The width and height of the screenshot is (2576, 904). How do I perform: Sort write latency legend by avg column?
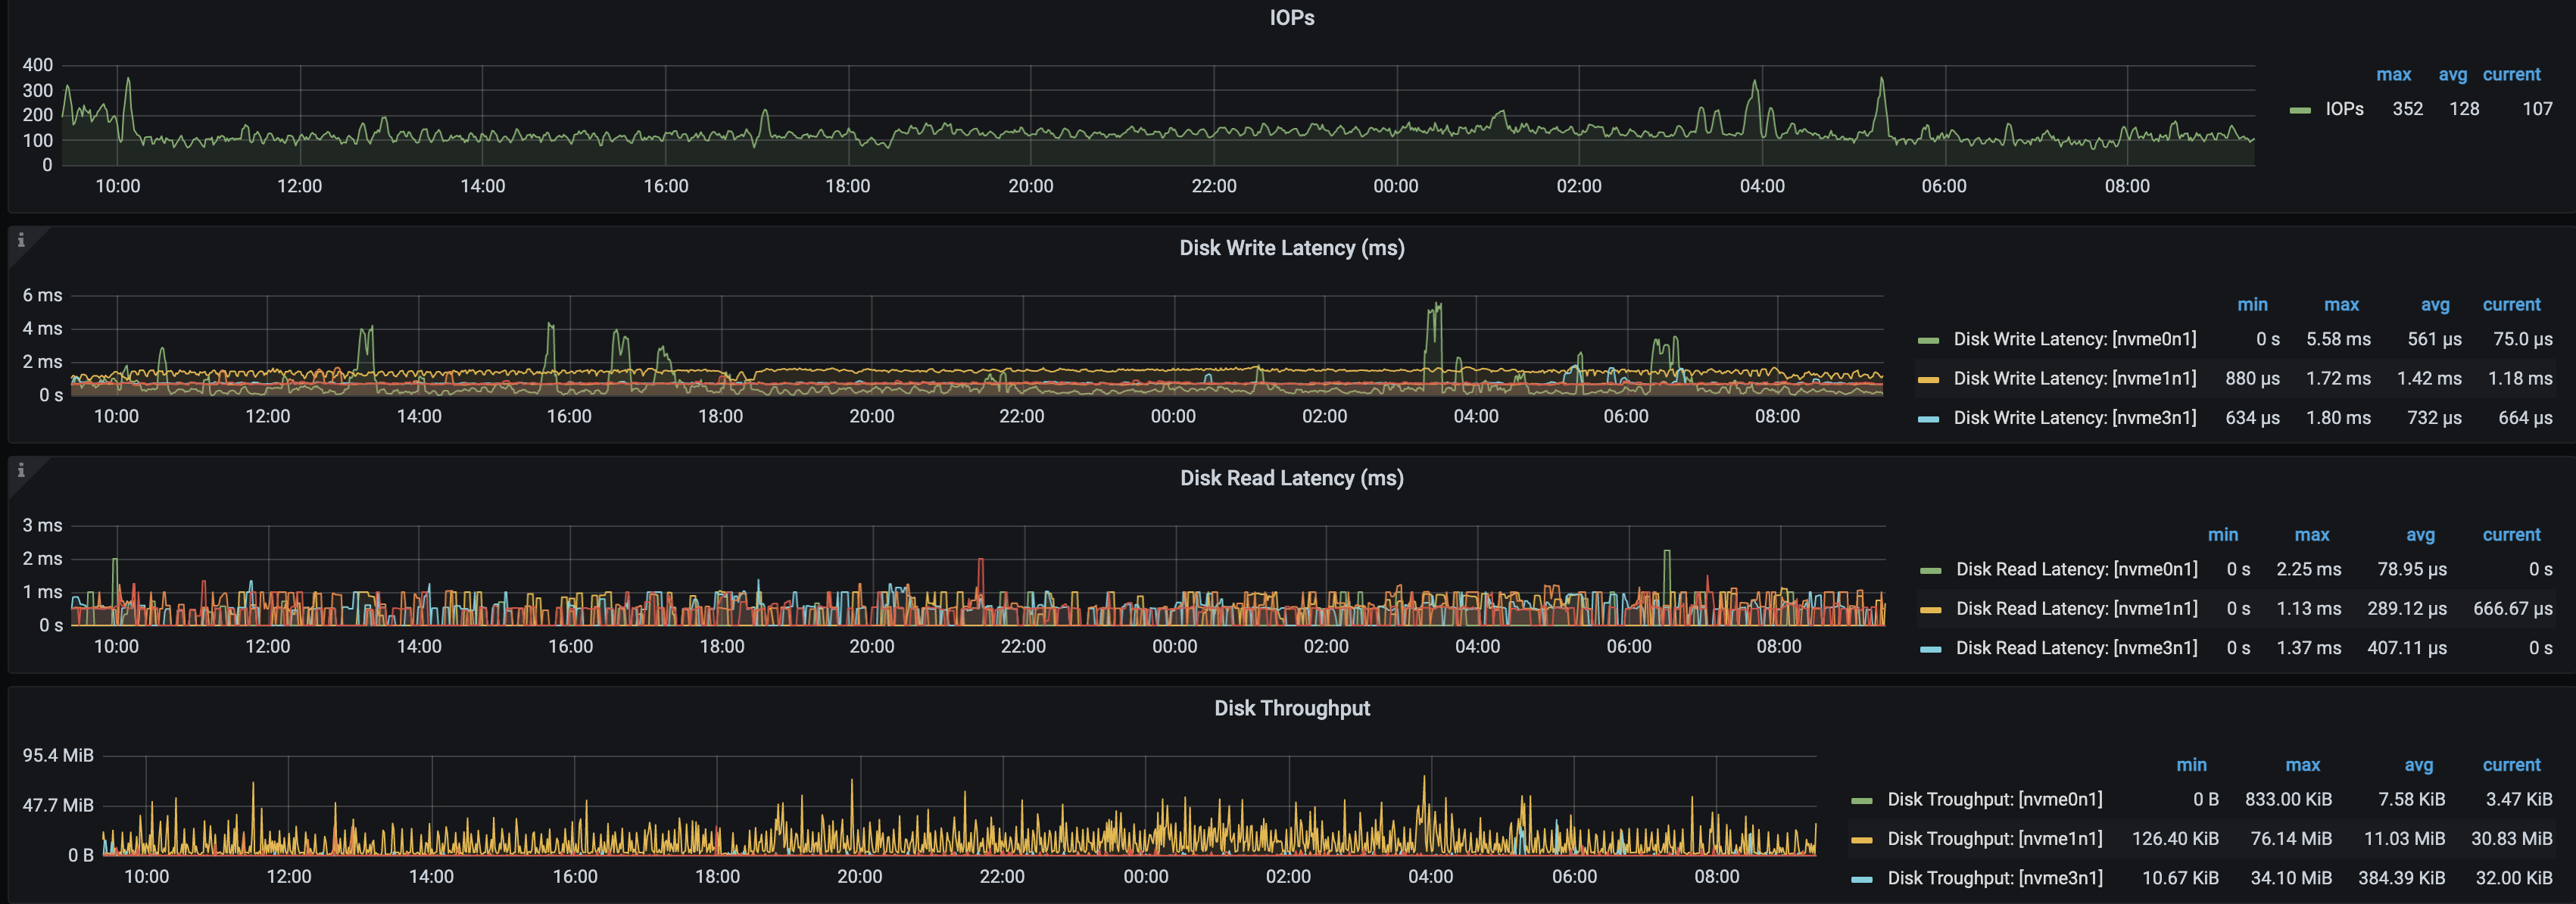[2434, 305]
